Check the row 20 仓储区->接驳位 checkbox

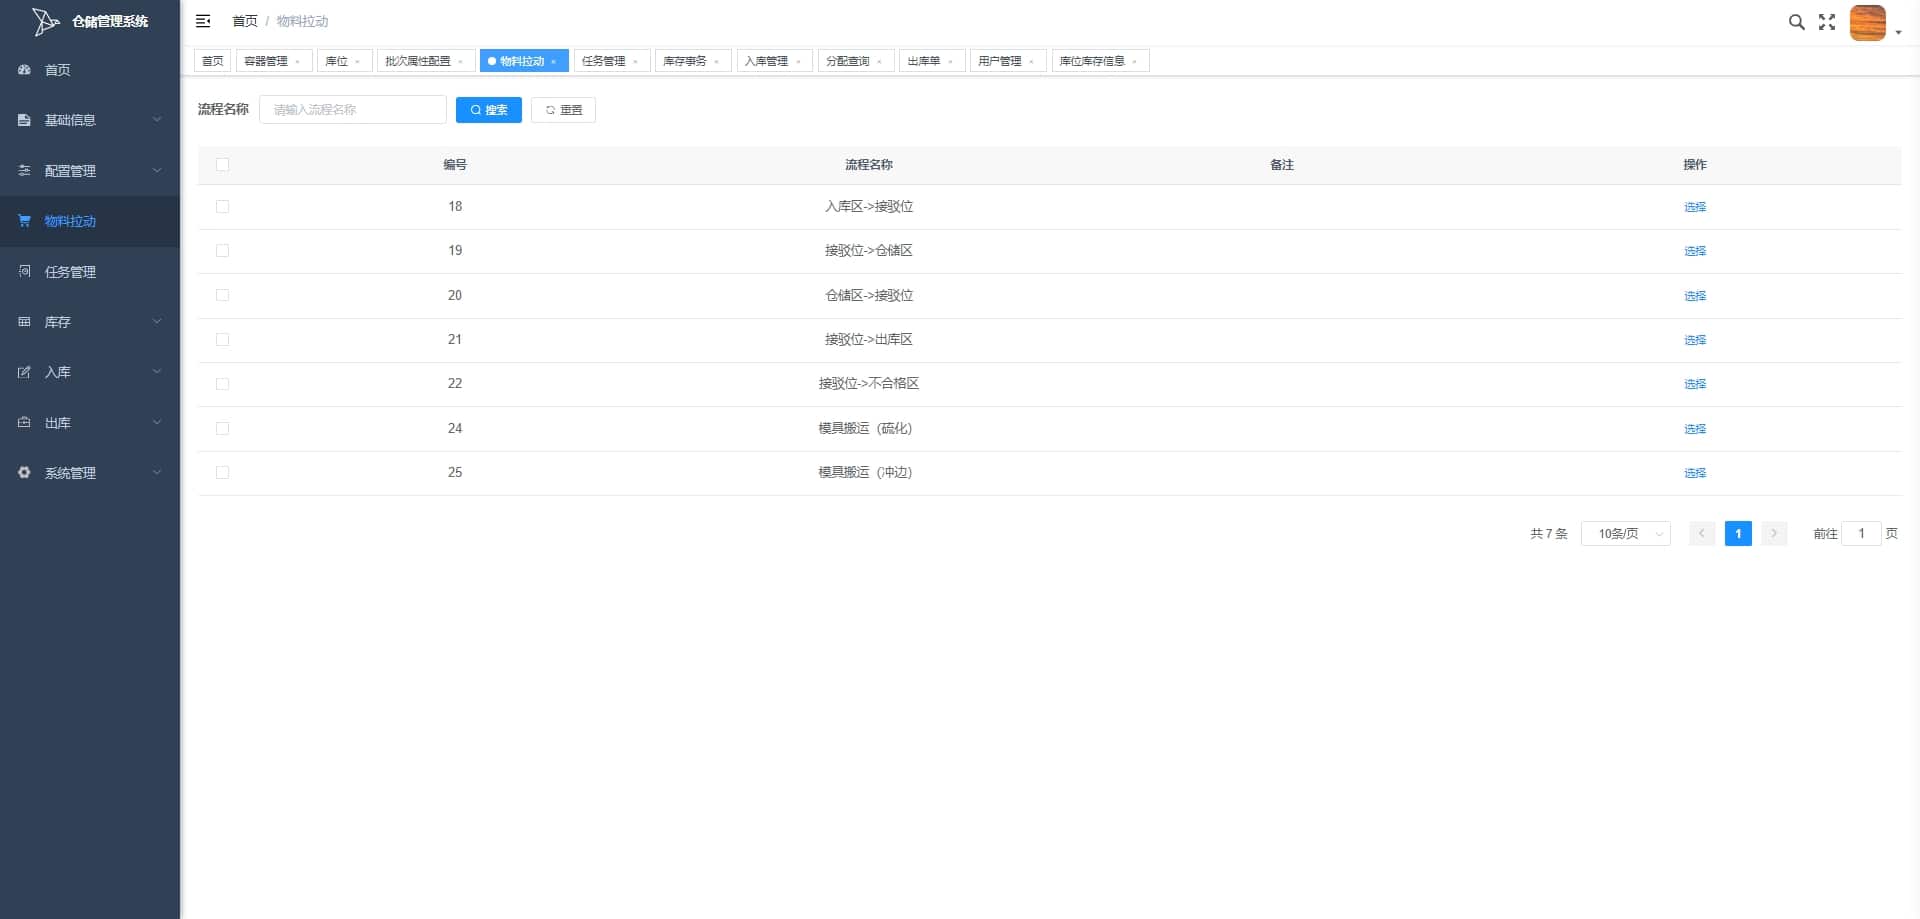click(x=222, y=296)
